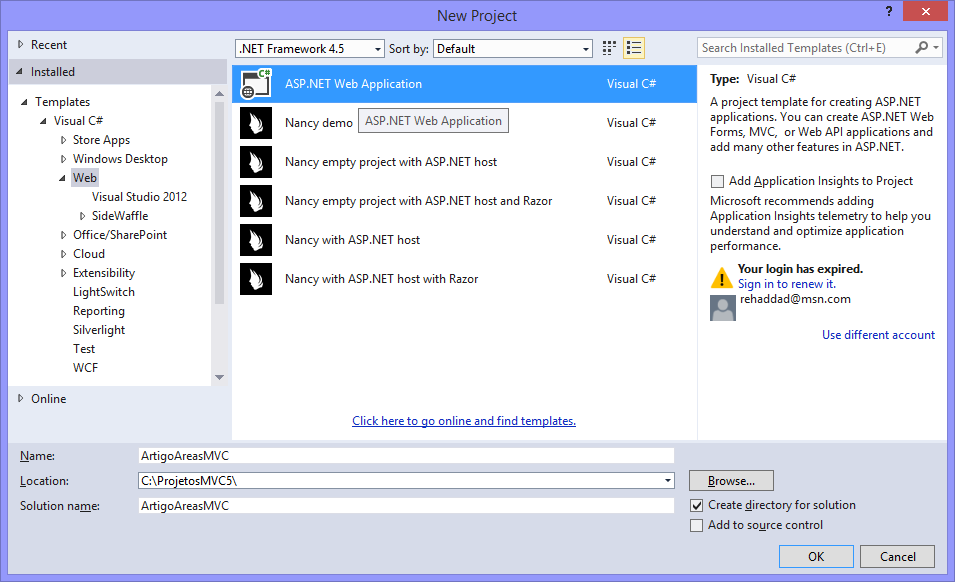Collapse the Templates tree node
The height and width of the screenshot is (582, 955).
pos(24,102)
